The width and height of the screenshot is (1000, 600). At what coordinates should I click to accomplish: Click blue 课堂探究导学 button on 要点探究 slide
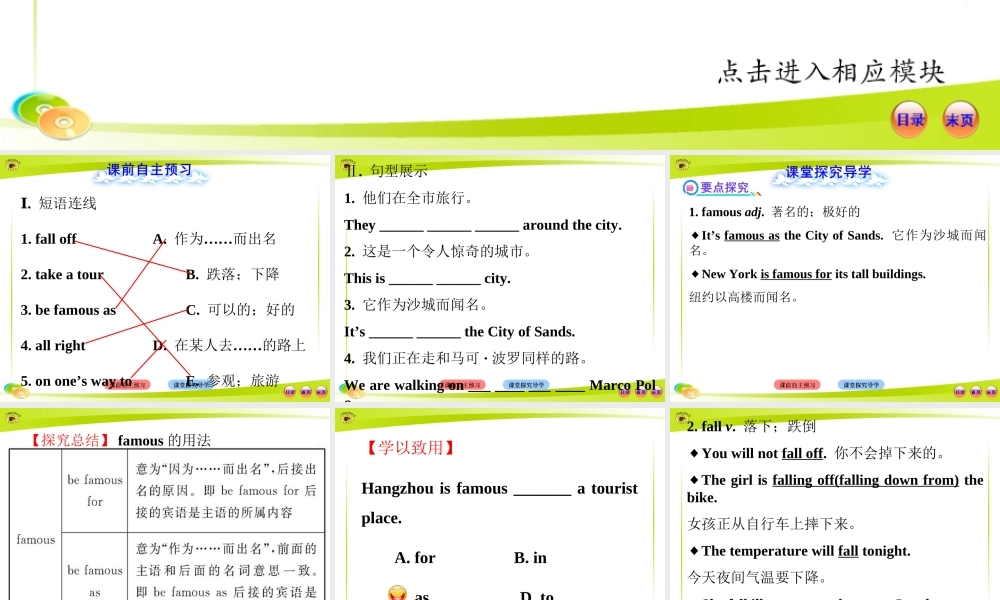[x=861, y=384]
